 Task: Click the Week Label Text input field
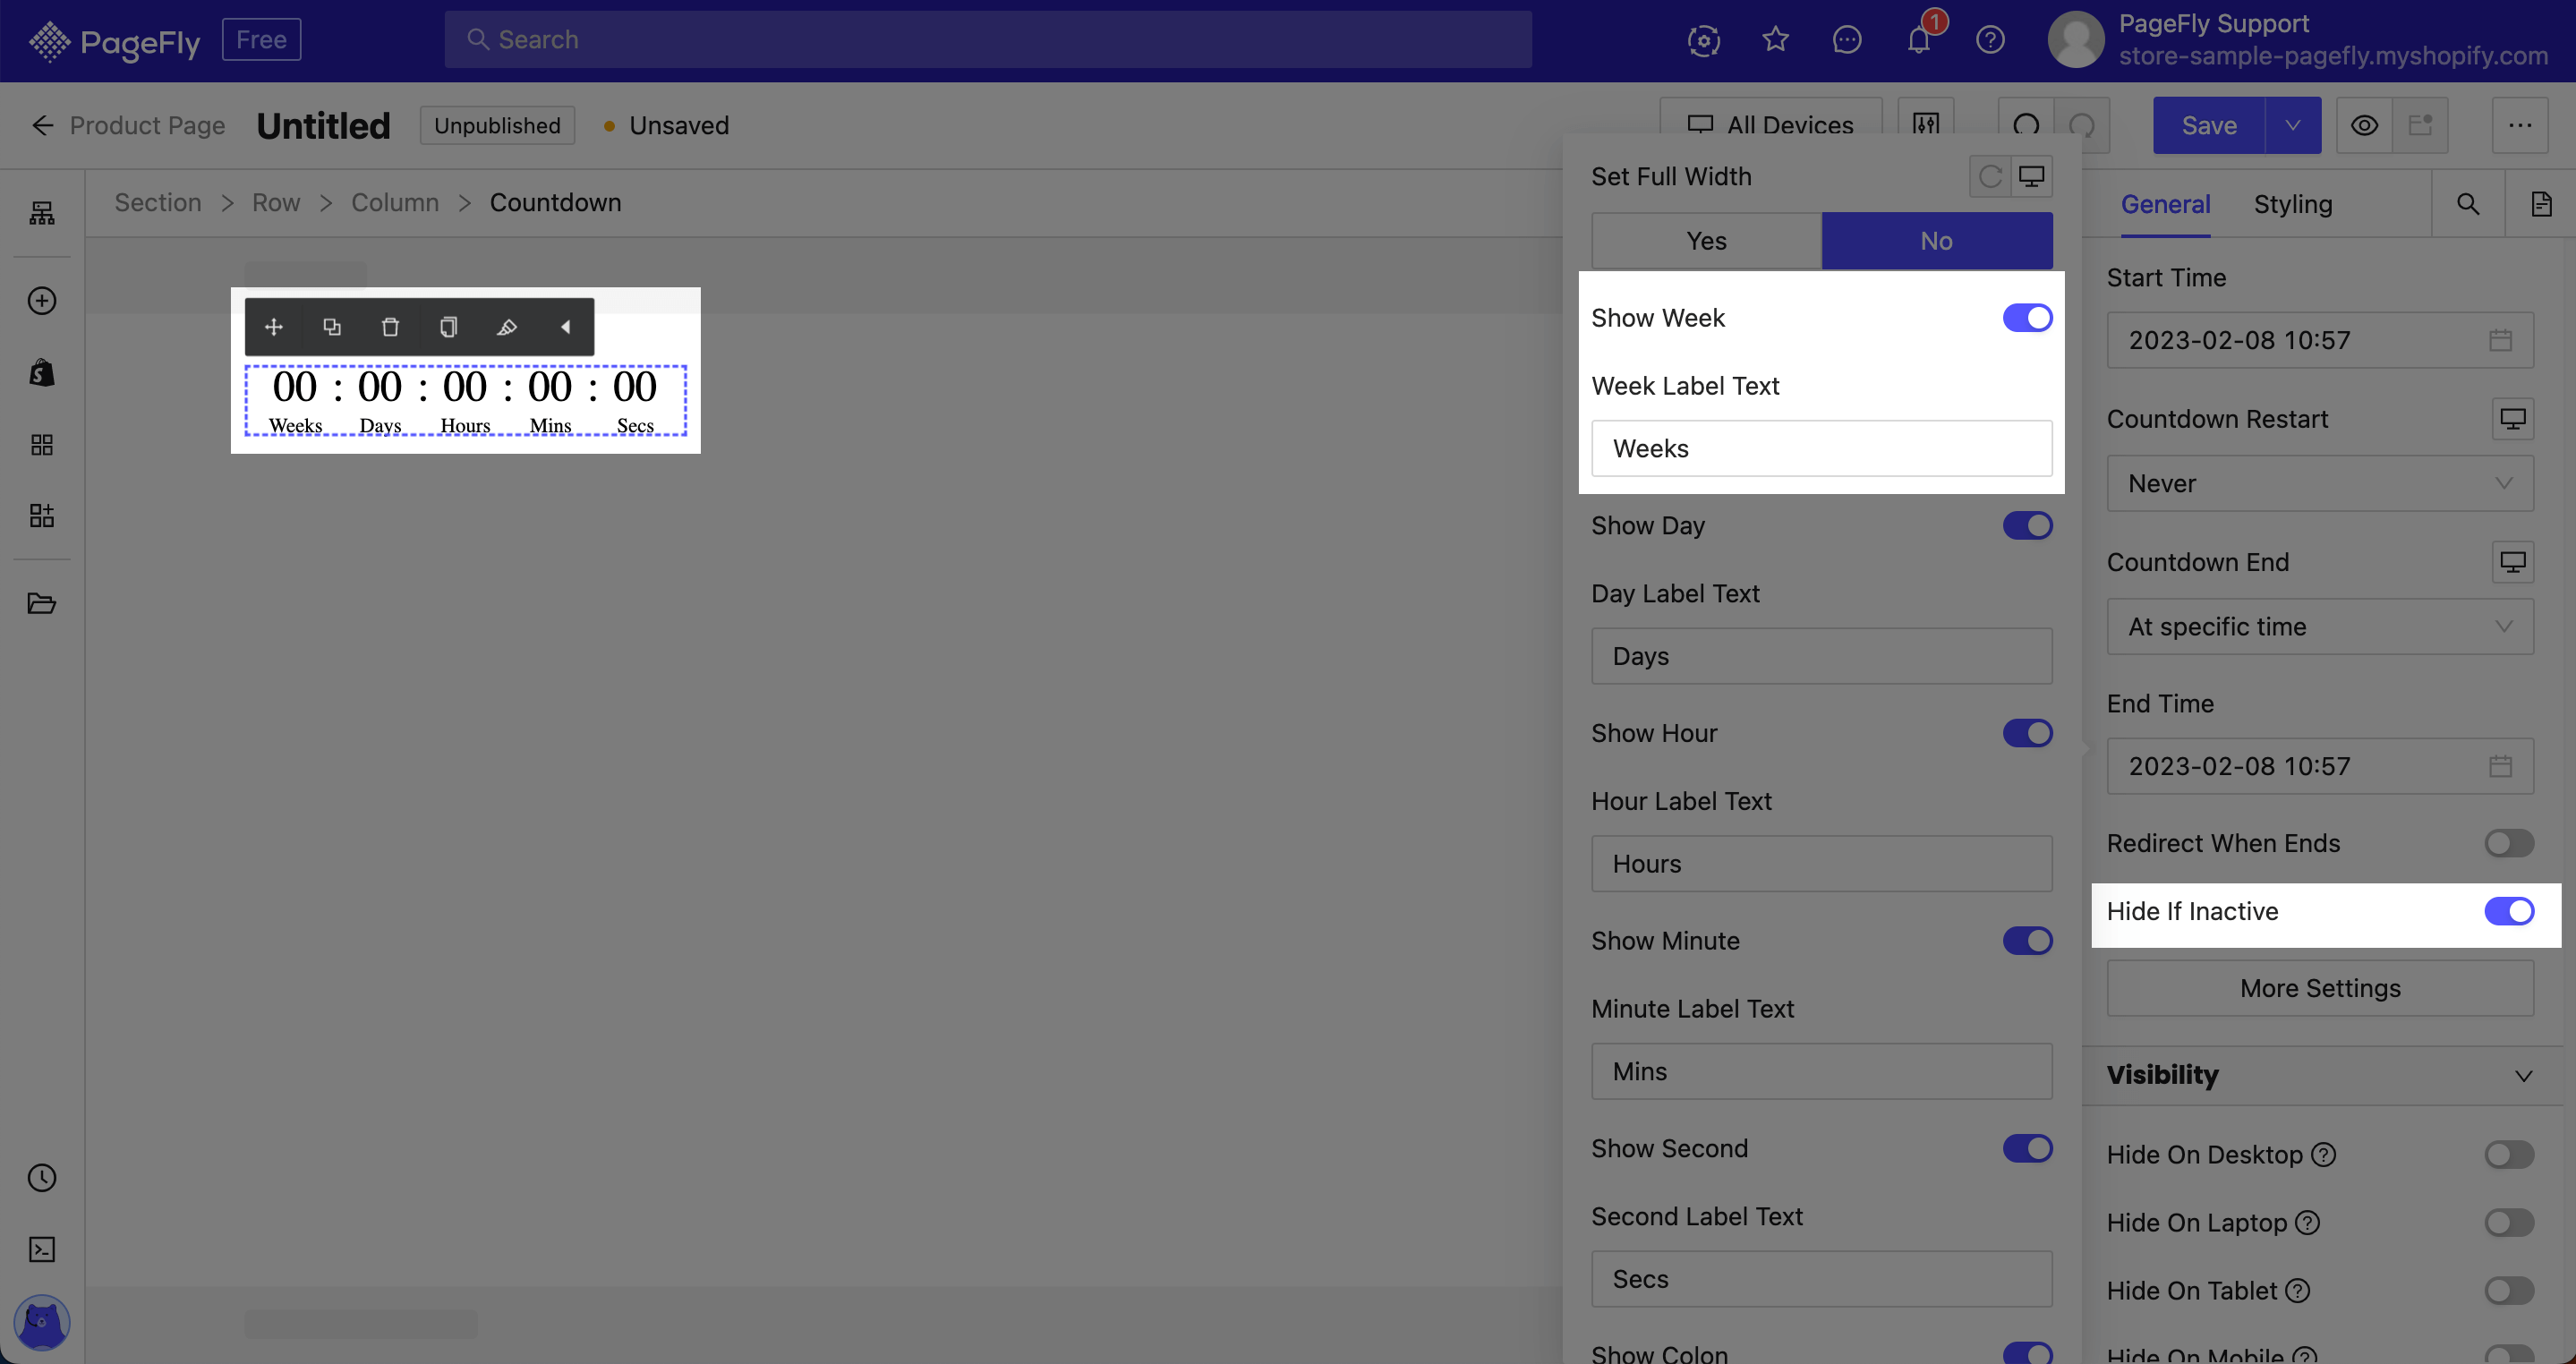click(x=1822, y=449)
